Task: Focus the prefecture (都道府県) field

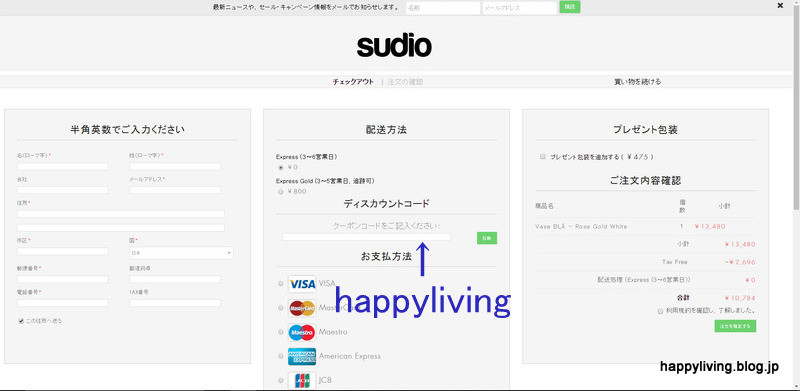Action: [175, 279]
